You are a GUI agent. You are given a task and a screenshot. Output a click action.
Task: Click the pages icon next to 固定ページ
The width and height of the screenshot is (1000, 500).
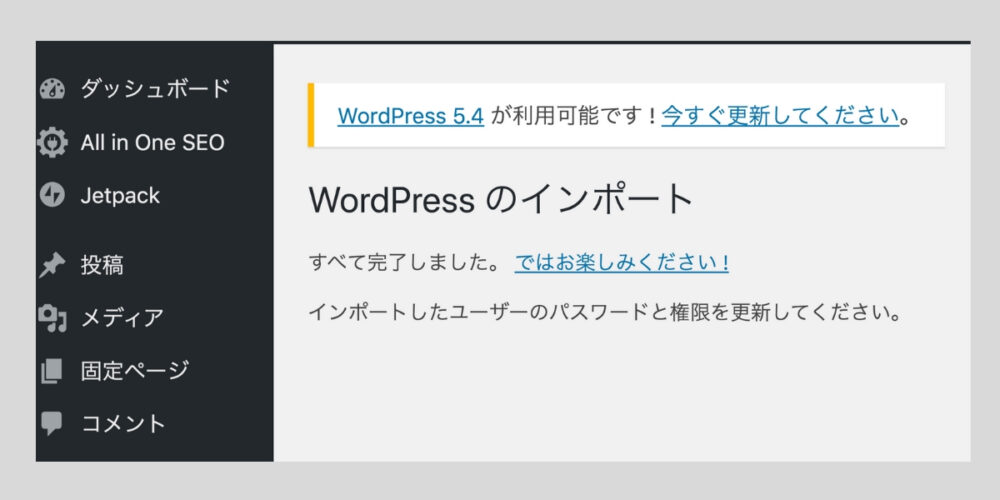tap(52, 371)
